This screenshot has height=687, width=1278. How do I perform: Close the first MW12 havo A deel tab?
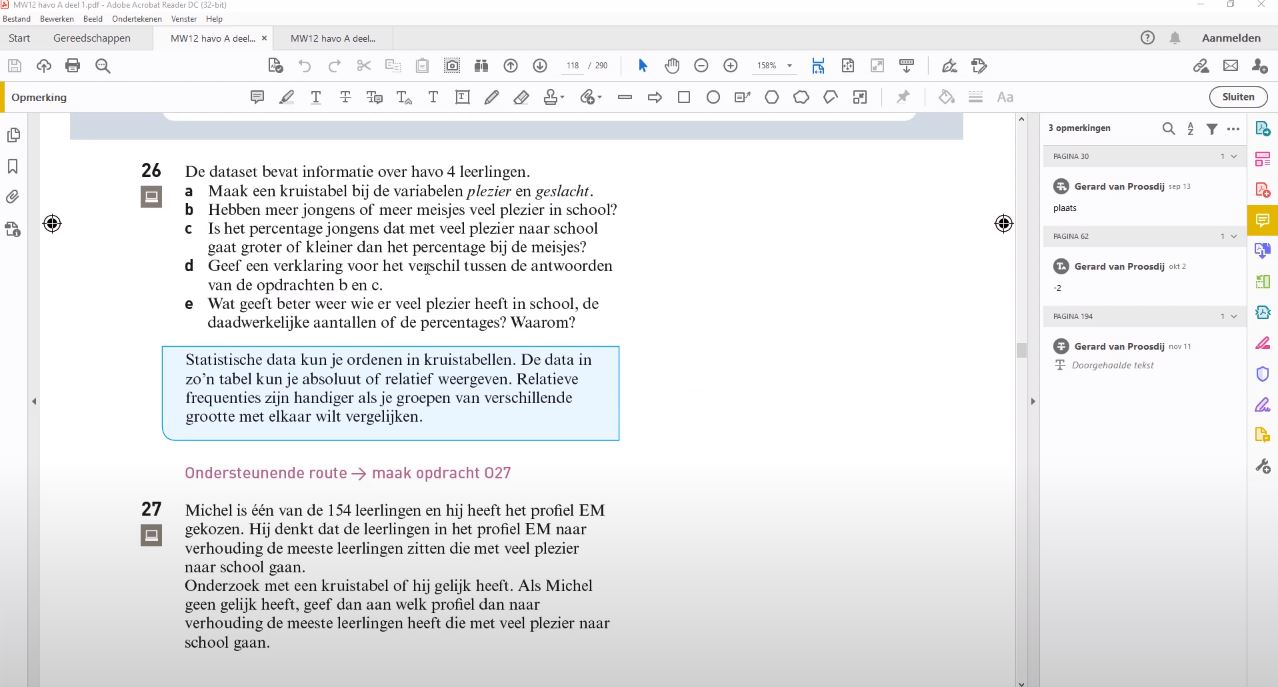[264, 38]
